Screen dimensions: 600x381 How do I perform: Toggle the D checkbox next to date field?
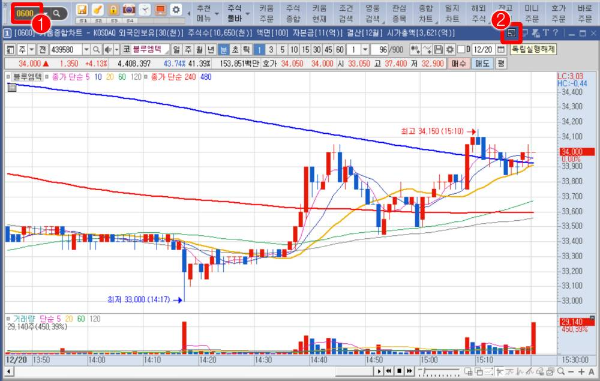tap(461, 49)
